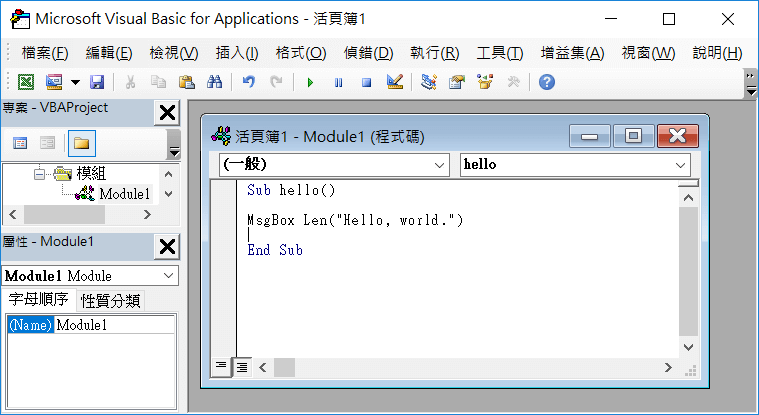Click code window horizontal scroll right arrow
This screenshot has width=759, height=415.
668,368
